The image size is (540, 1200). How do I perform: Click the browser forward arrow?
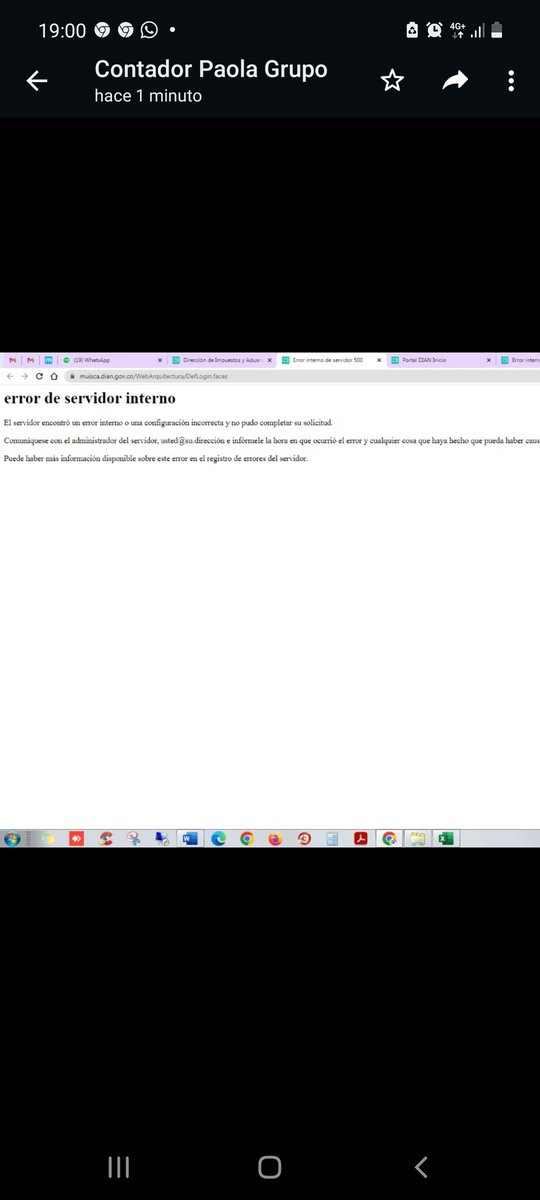coord(24,376)
